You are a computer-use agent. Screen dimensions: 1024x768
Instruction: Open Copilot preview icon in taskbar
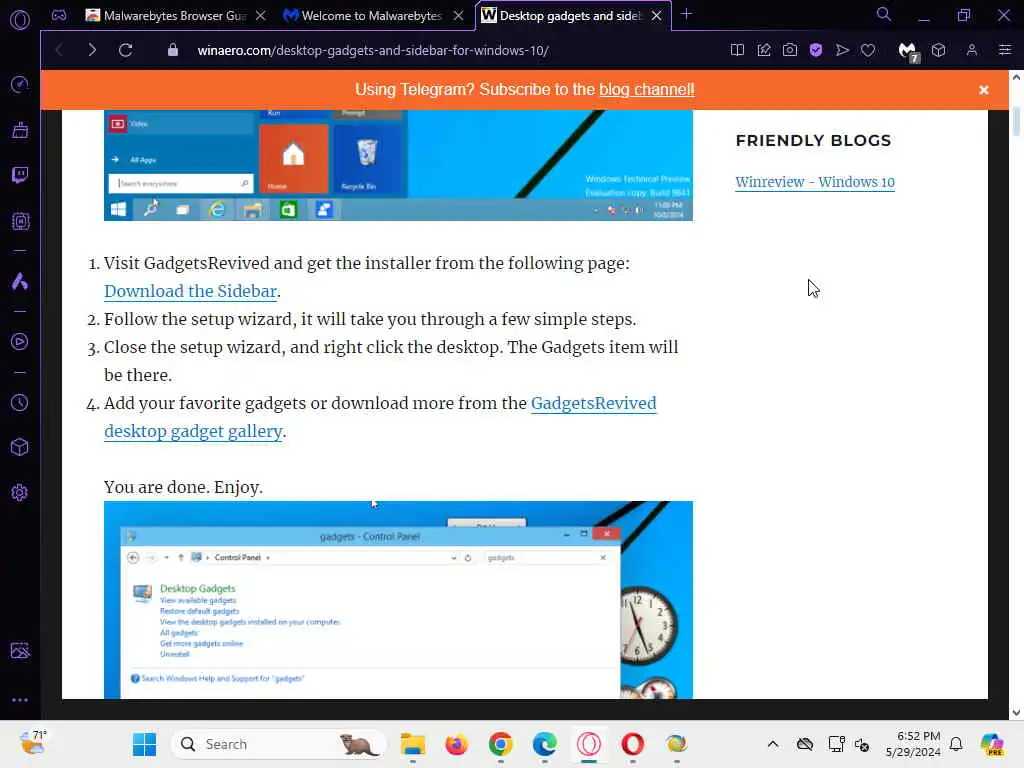992,744
